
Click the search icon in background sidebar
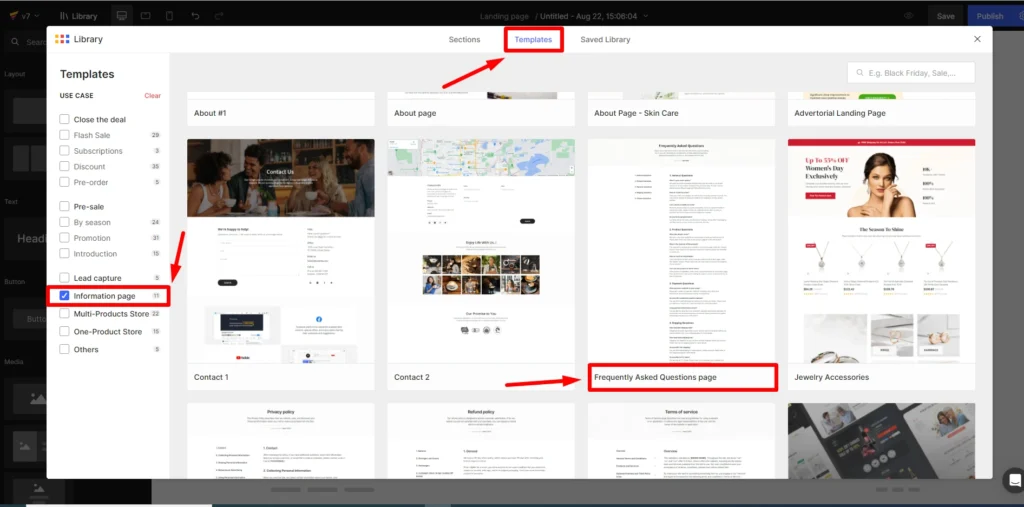pos(15,42)
